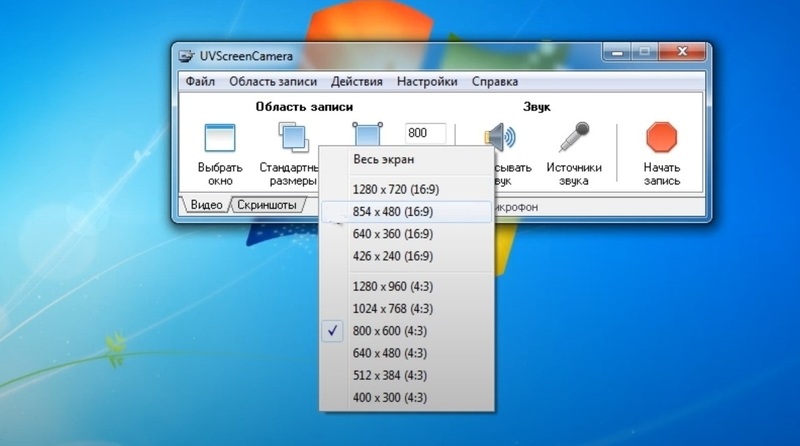Select 426 x 240 (16:9) size

click(x=407, y=256)
